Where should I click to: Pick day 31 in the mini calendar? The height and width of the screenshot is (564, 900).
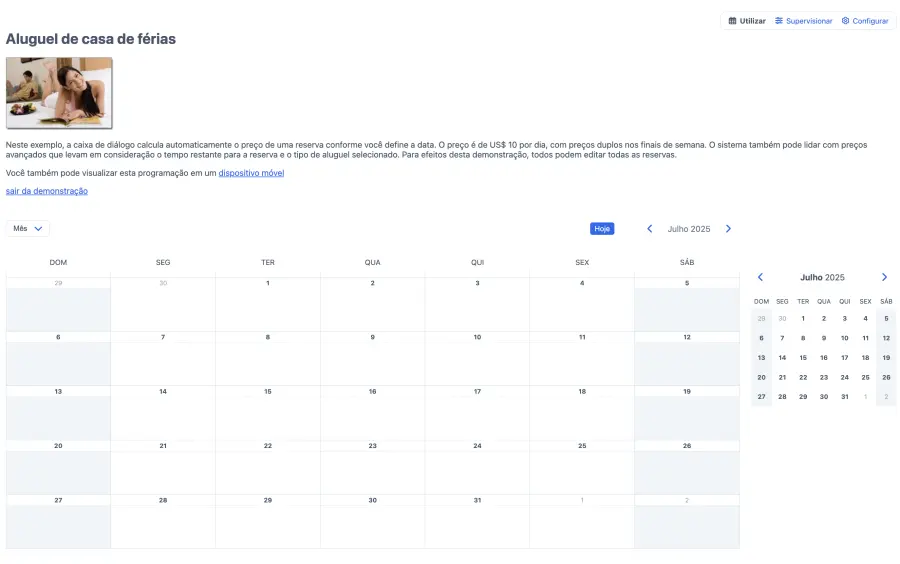click(844, 397)
